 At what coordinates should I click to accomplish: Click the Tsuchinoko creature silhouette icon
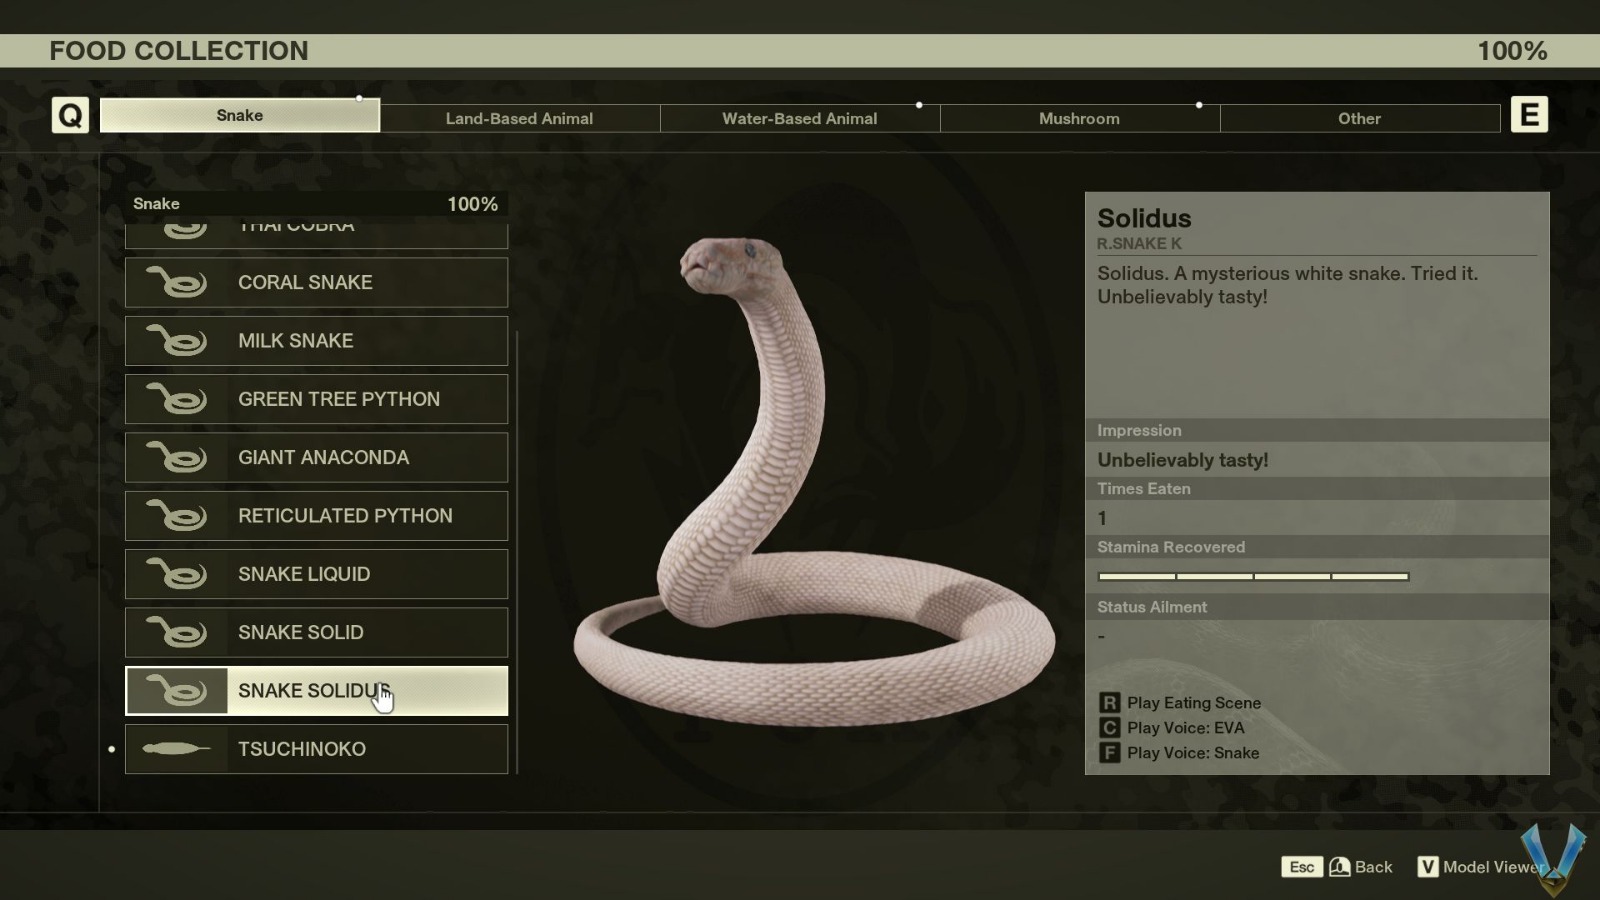click(176, 749)
